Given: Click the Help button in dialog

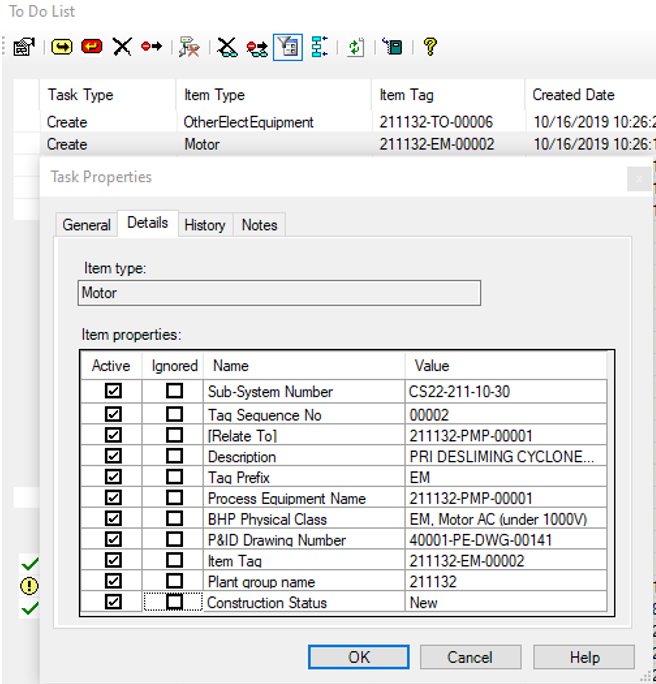Looking at the screenshot, I should 584,657.
